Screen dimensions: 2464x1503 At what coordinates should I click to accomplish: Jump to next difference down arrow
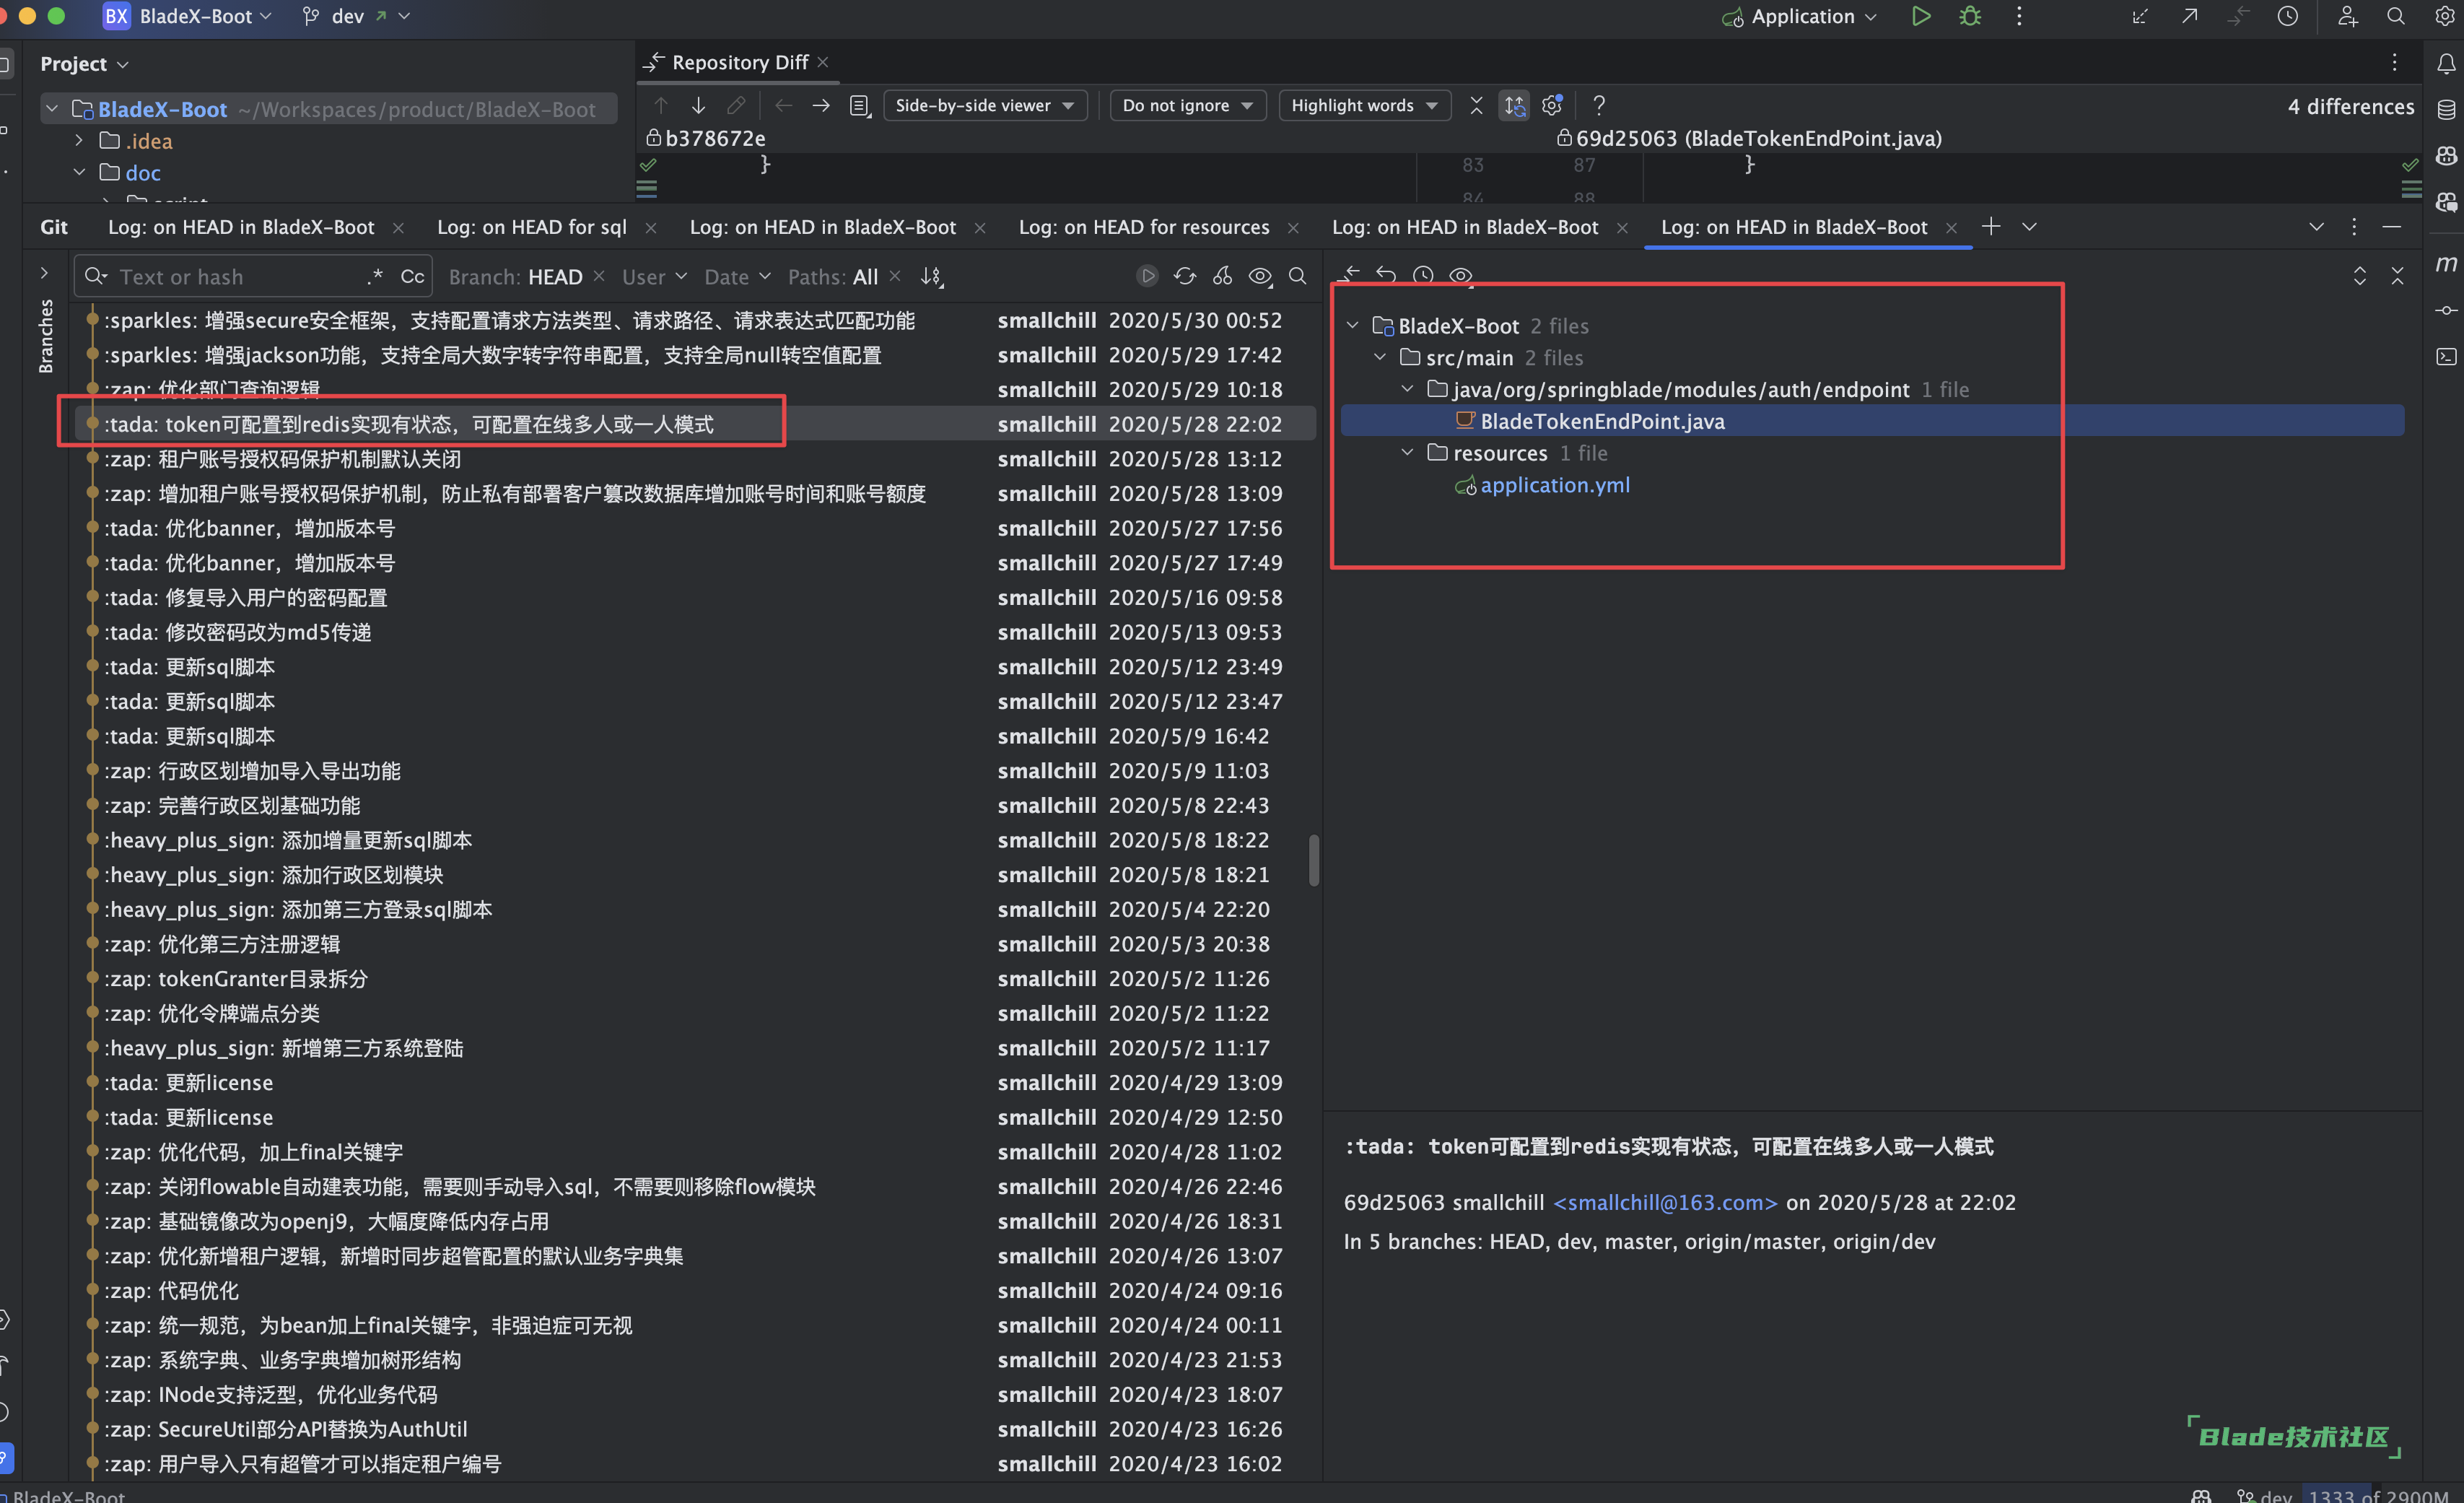[x=698, y=105]
